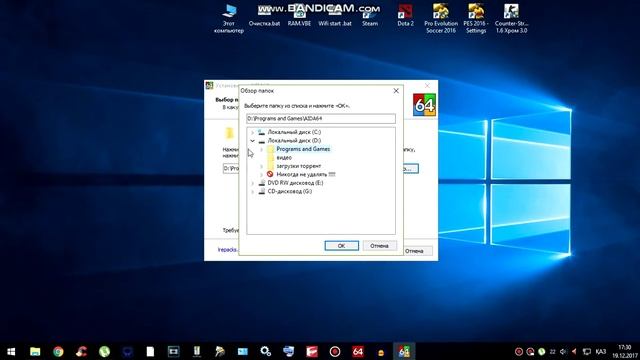Expand the Локальный диск (C:) node
Image resolution: width=640 pixels, height=360 pixels.
tap(252, 132)
